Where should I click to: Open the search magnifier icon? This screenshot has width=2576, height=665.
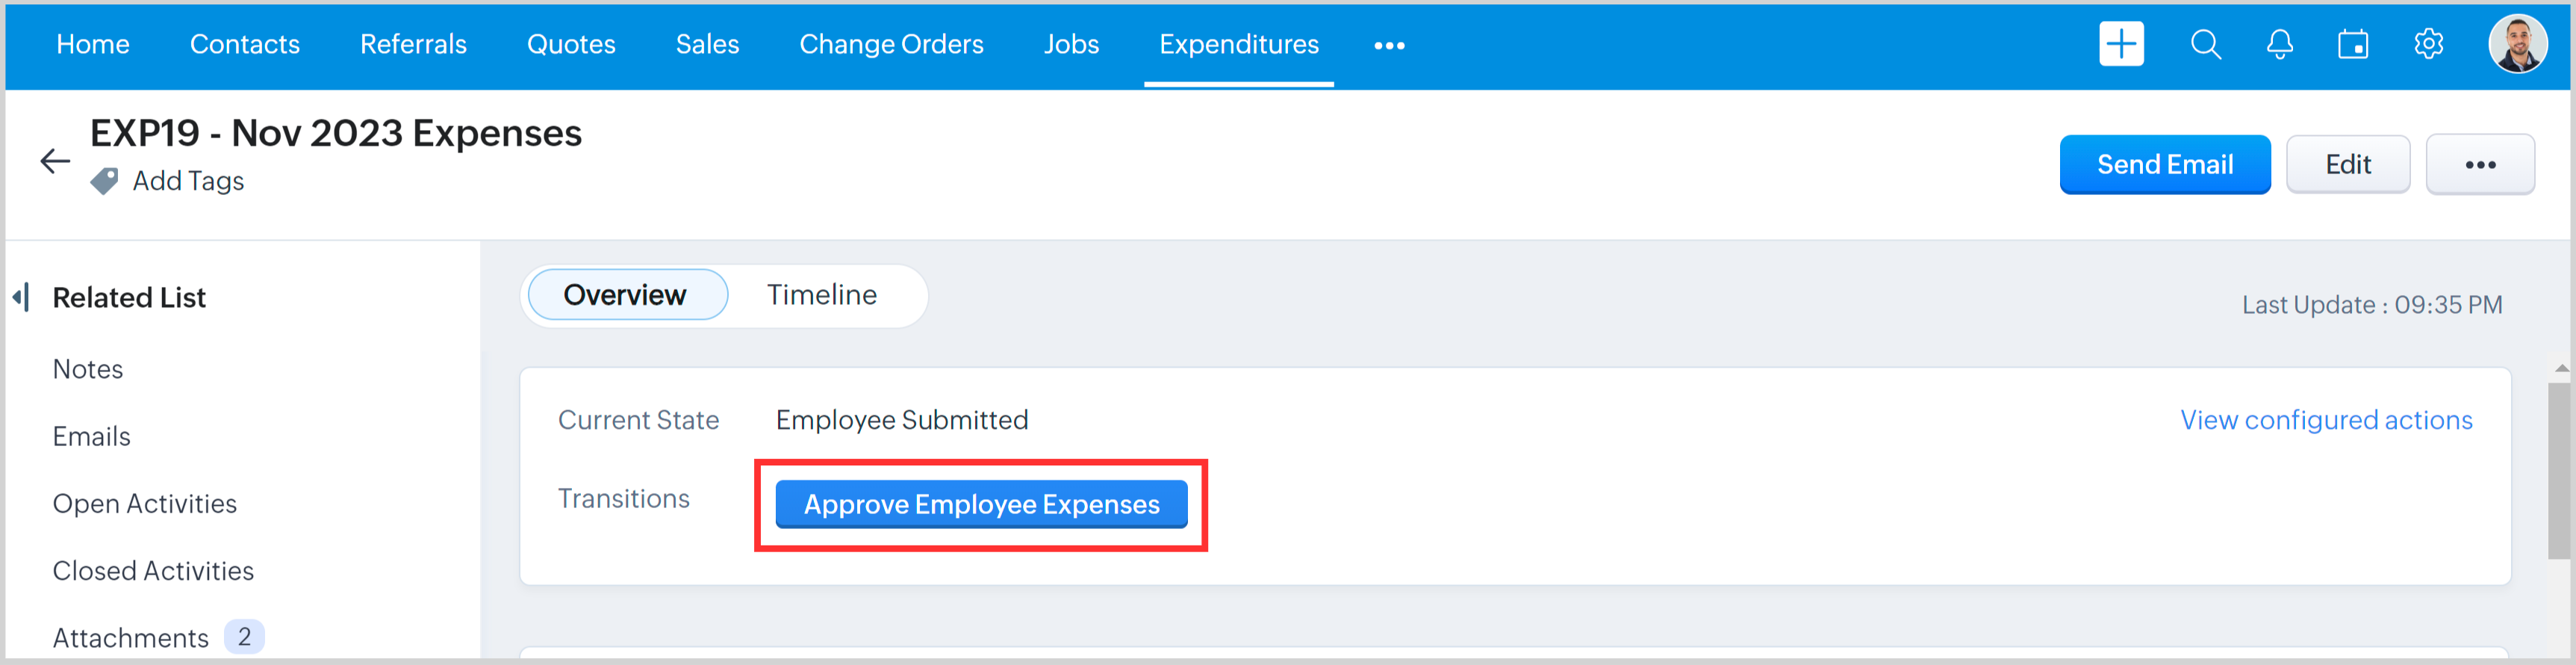click(x=2205, y=44)
